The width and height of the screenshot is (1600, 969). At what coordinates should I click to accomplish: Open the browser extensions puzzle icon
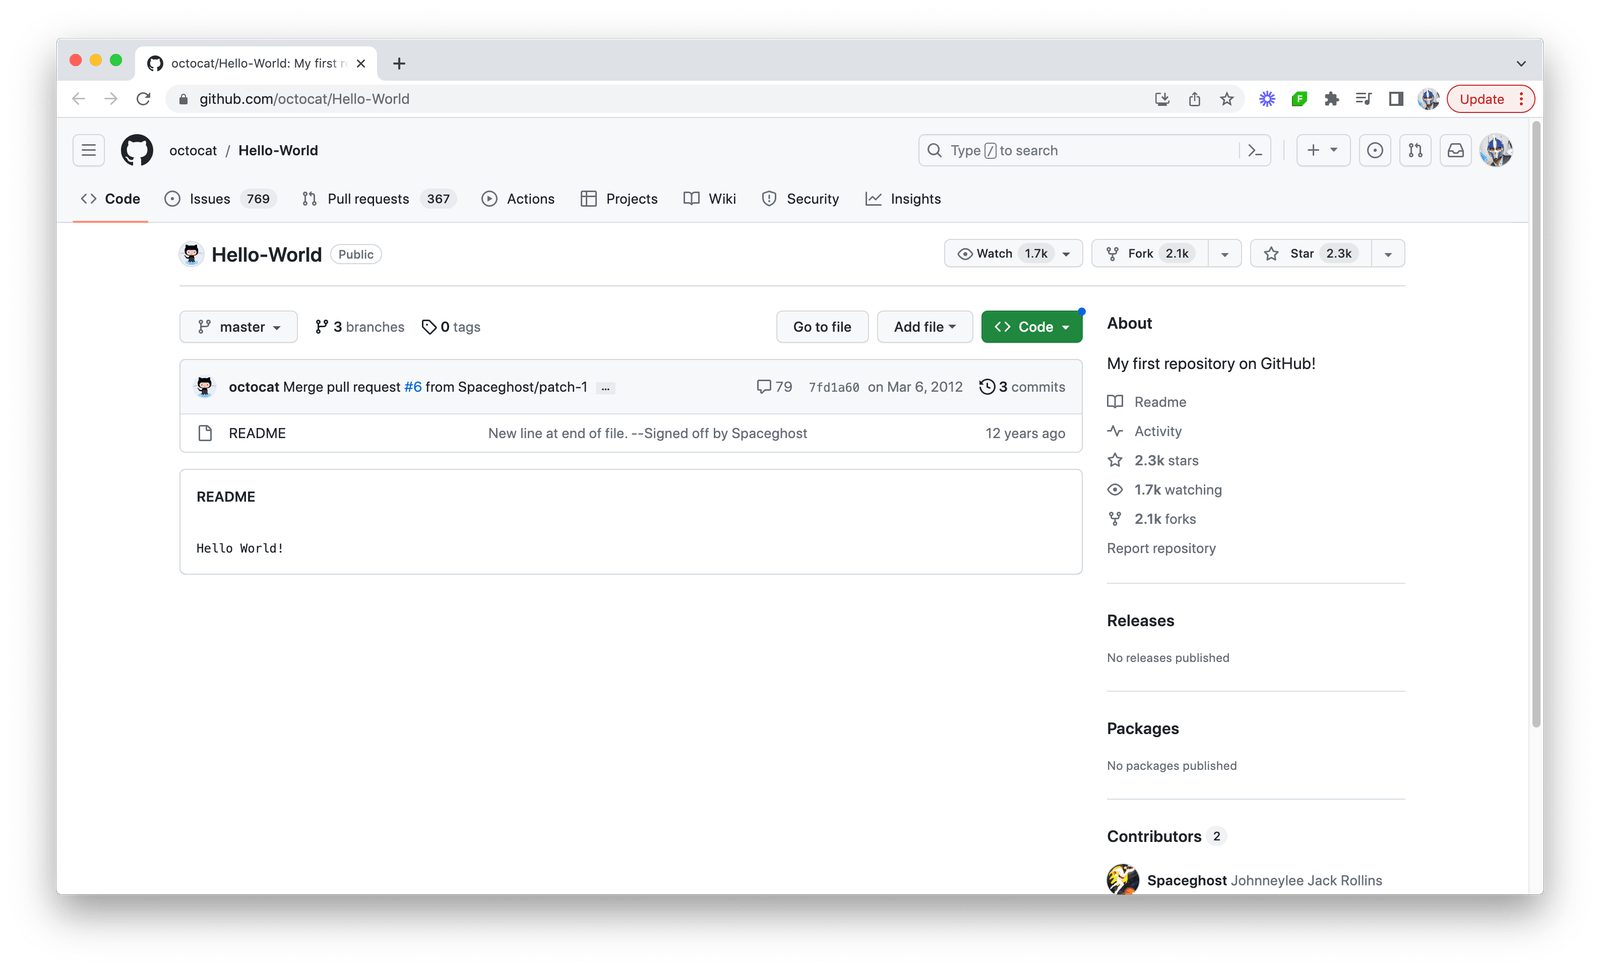[x=1331, y=99]
